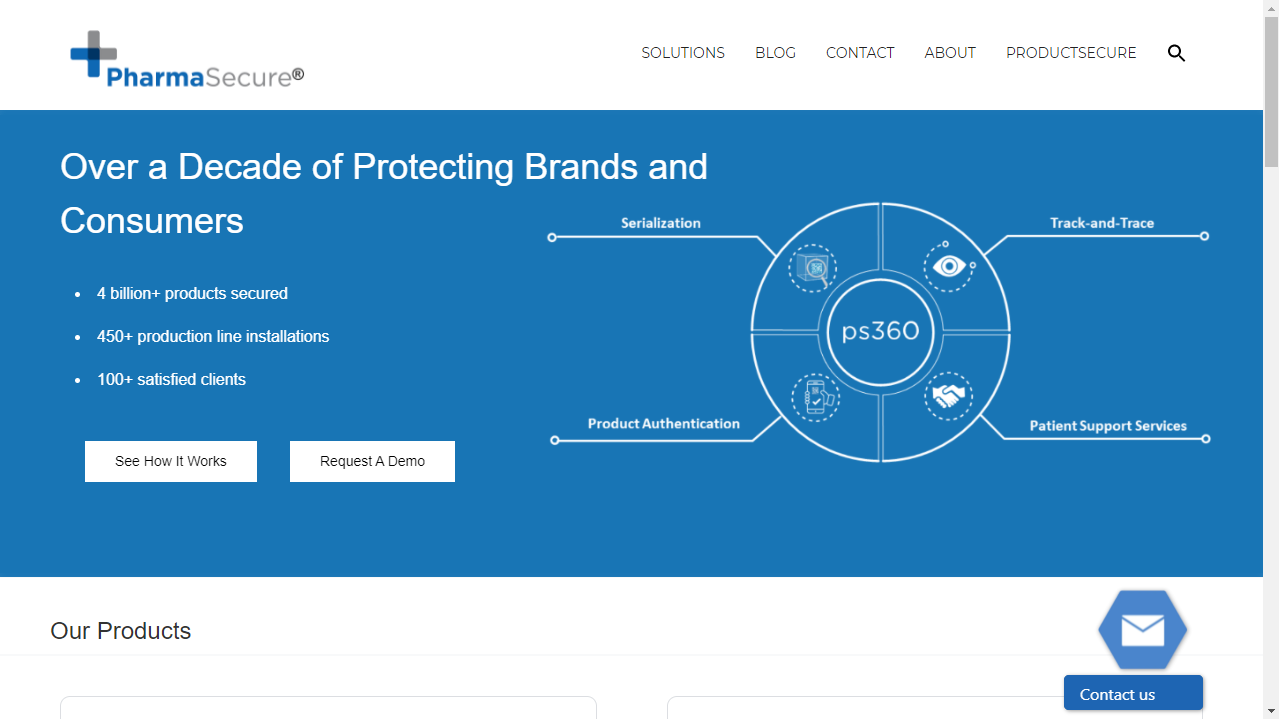Screen dimensions: 1279x719
Task: Click the ps360 center circle
Action: (x=880, y=331)
